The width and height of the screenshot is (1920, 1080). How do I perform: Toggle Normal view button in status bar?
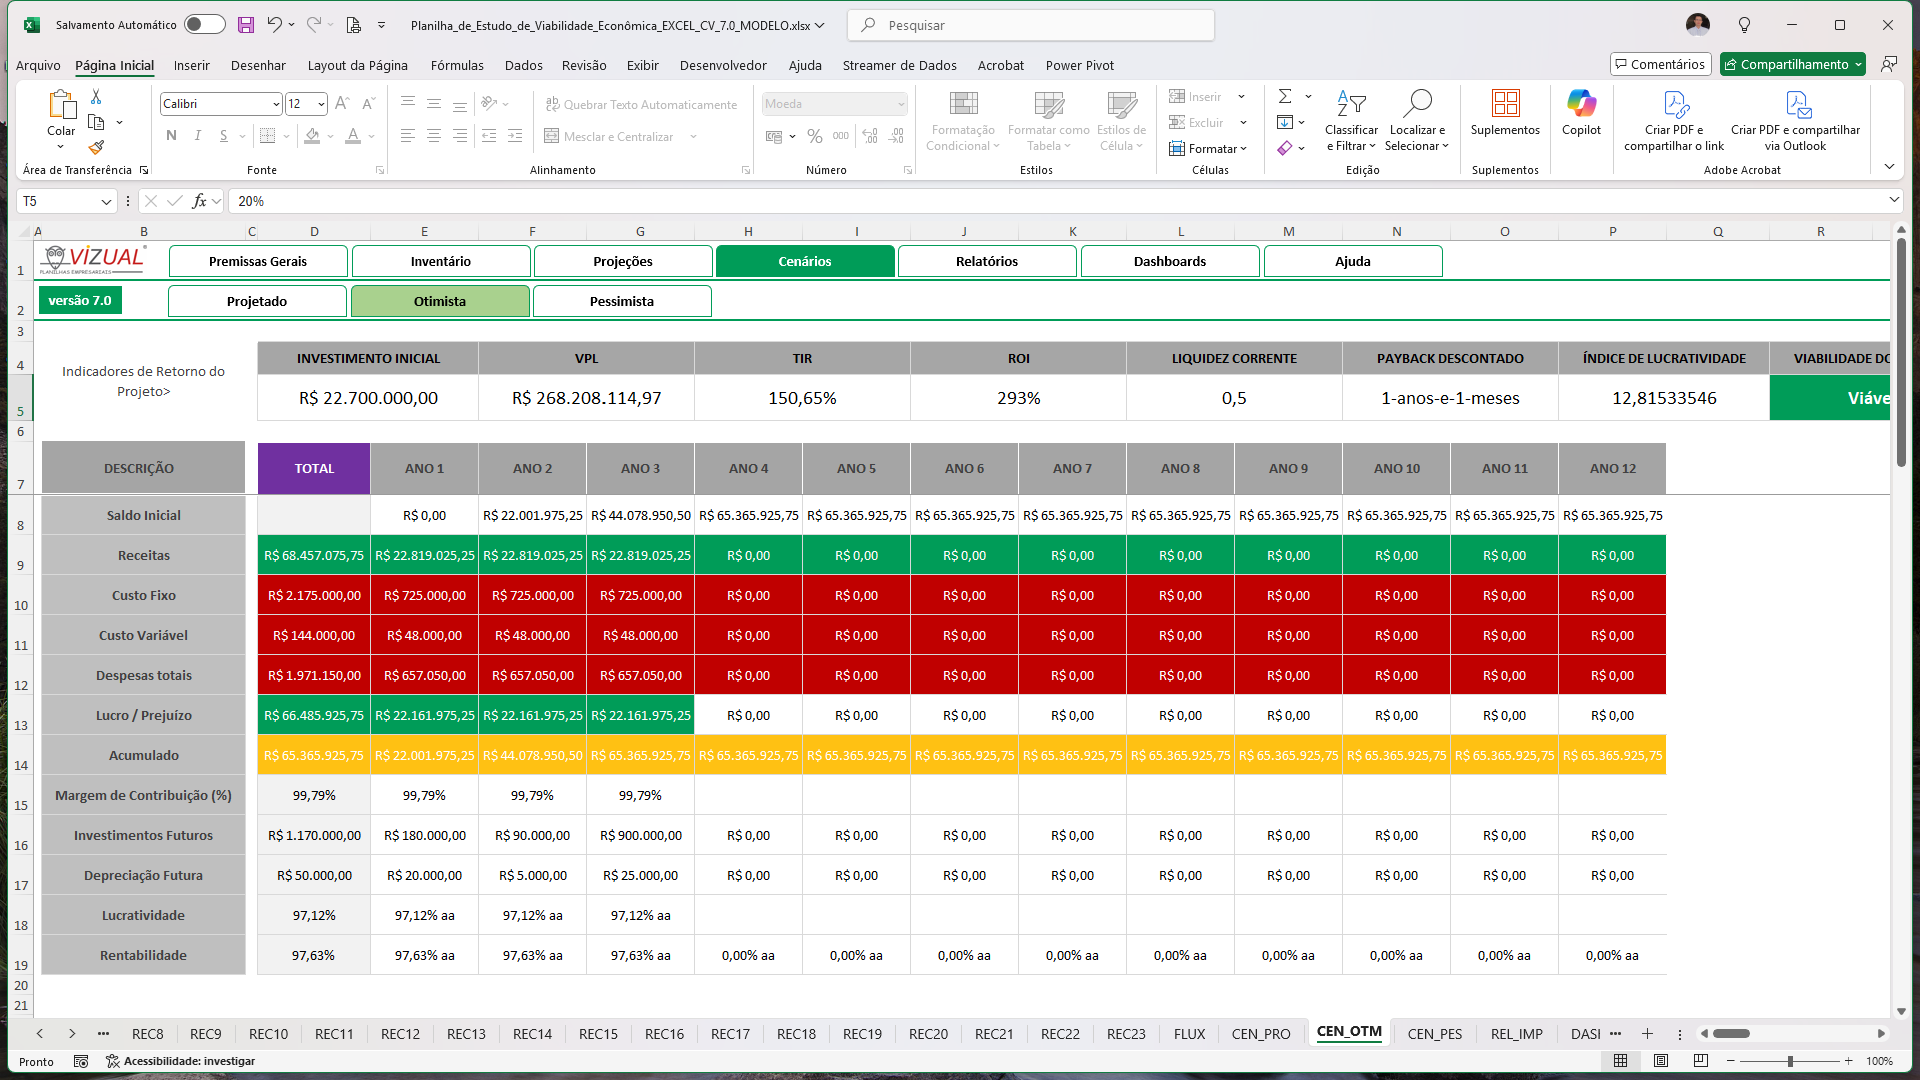coord(1621,1061)
